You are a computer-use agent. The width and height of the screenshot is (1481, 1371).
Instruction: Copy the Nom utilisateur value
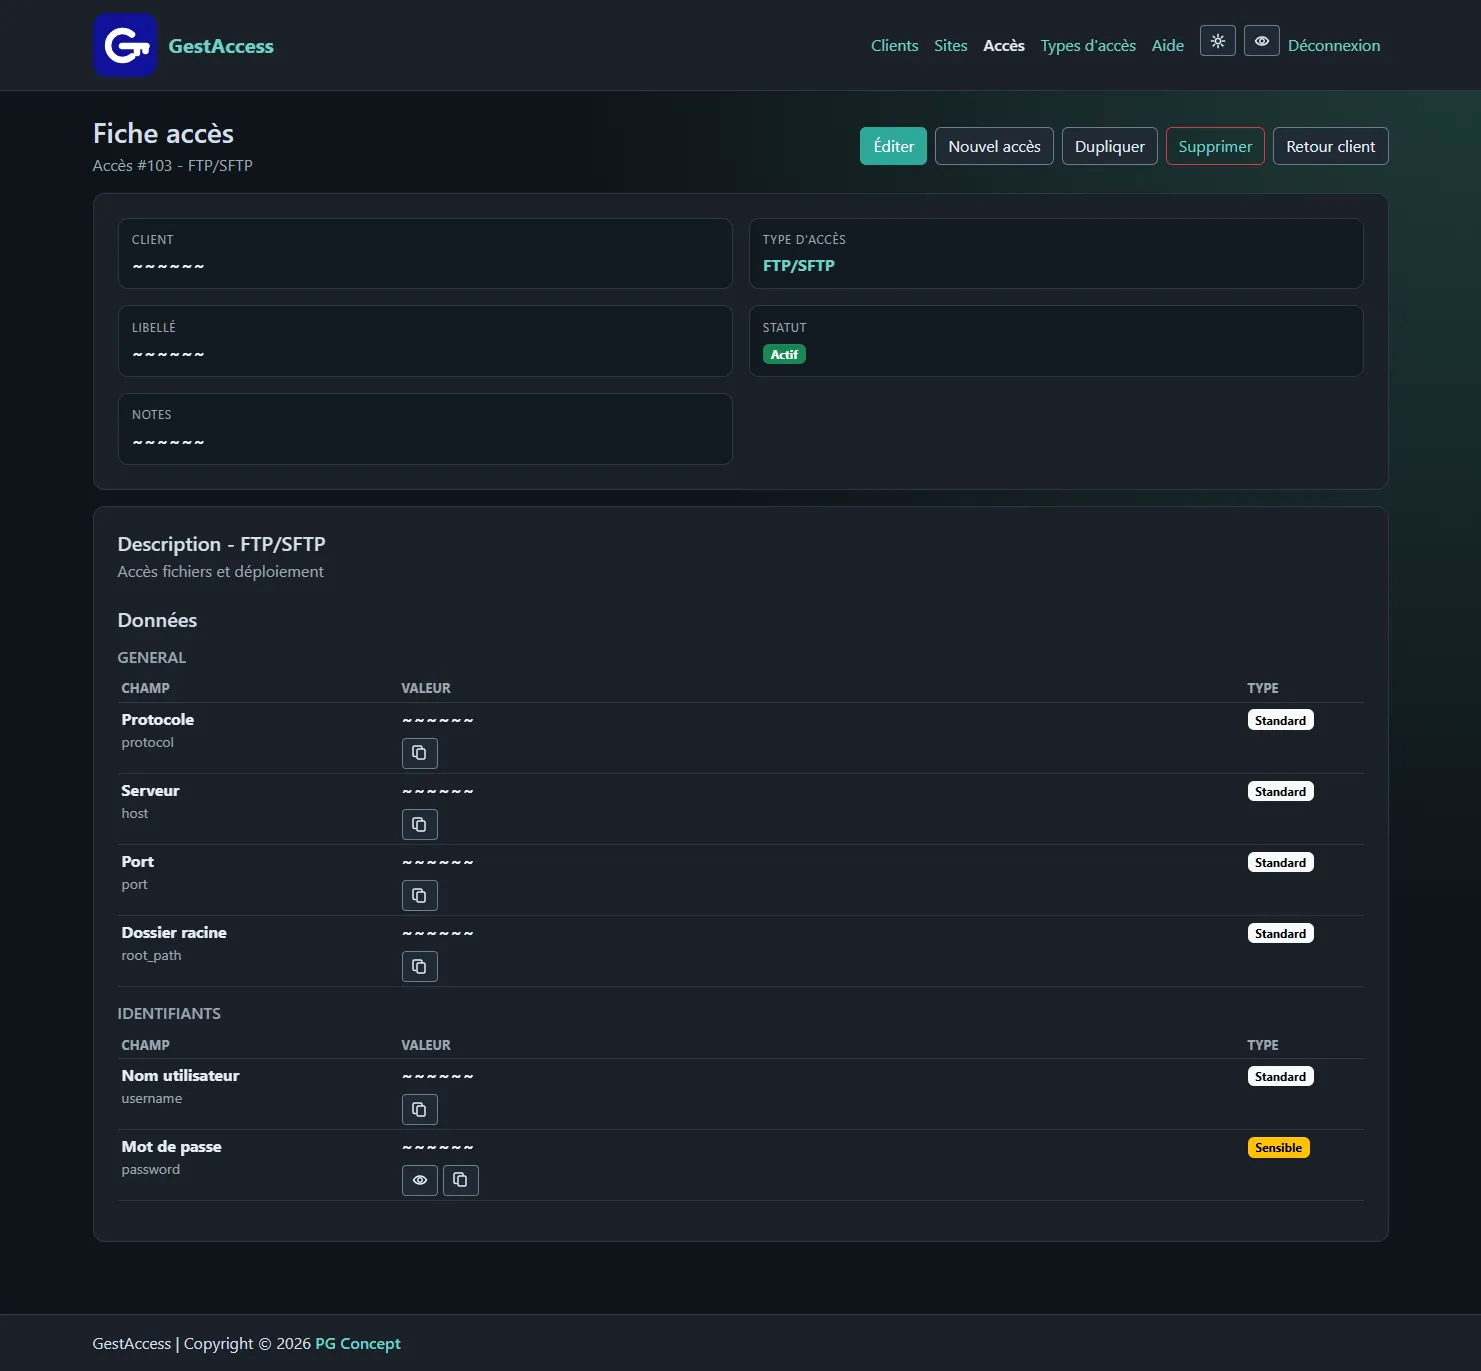click(420, 1109)
